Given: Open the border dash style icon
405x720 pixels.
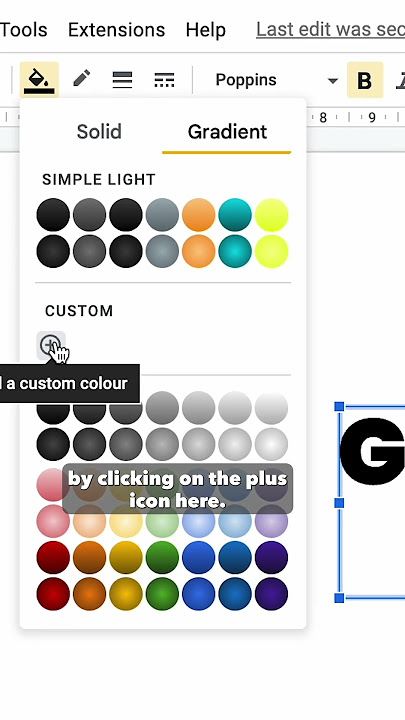Looking at the screenshot, I should (164, 80).
